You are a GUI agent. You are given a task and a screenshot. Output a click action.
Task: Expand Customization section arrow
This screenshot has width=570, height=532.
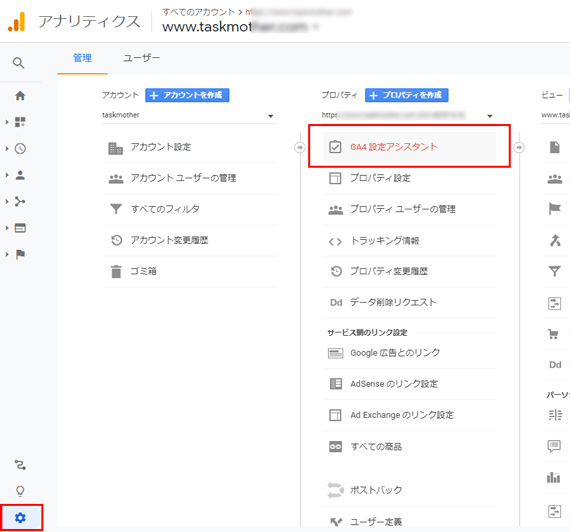(7, 122)
